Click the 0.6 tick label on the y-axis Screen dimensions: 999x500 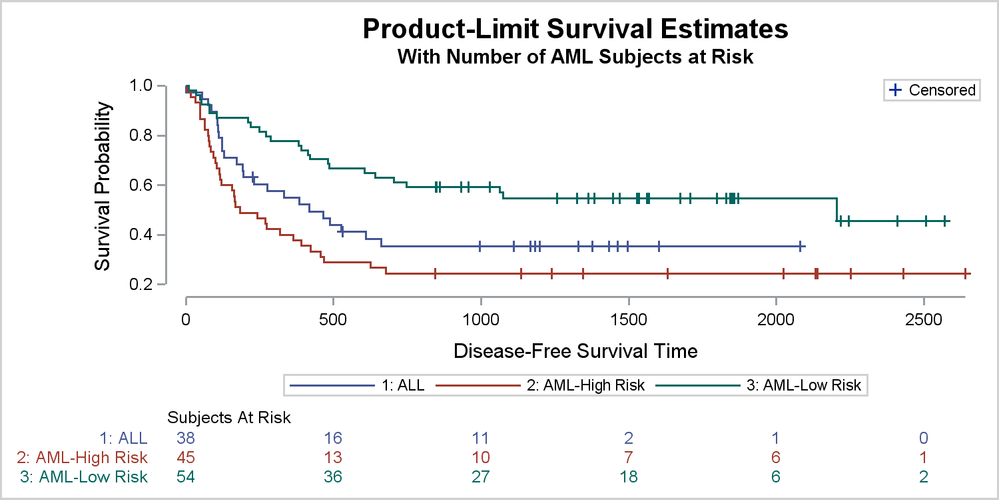point(141,185)
